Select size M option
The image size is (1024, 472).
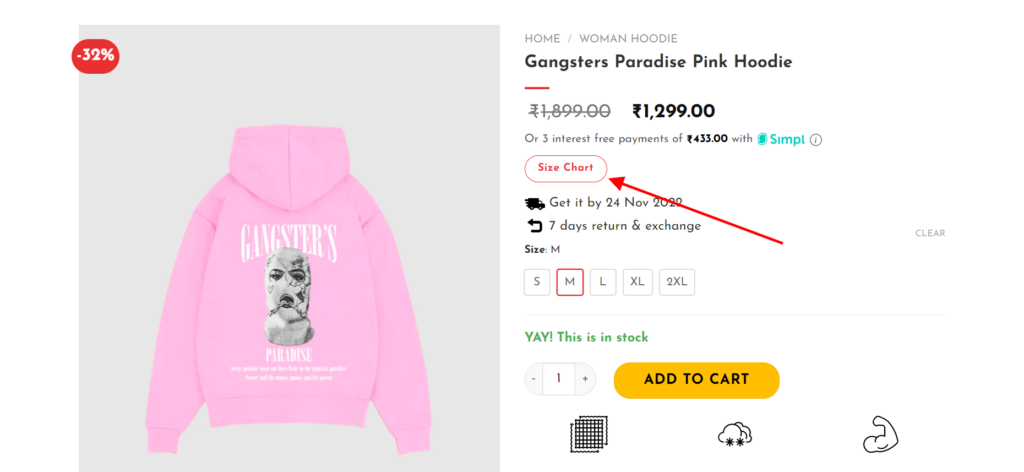pos(570,282)
